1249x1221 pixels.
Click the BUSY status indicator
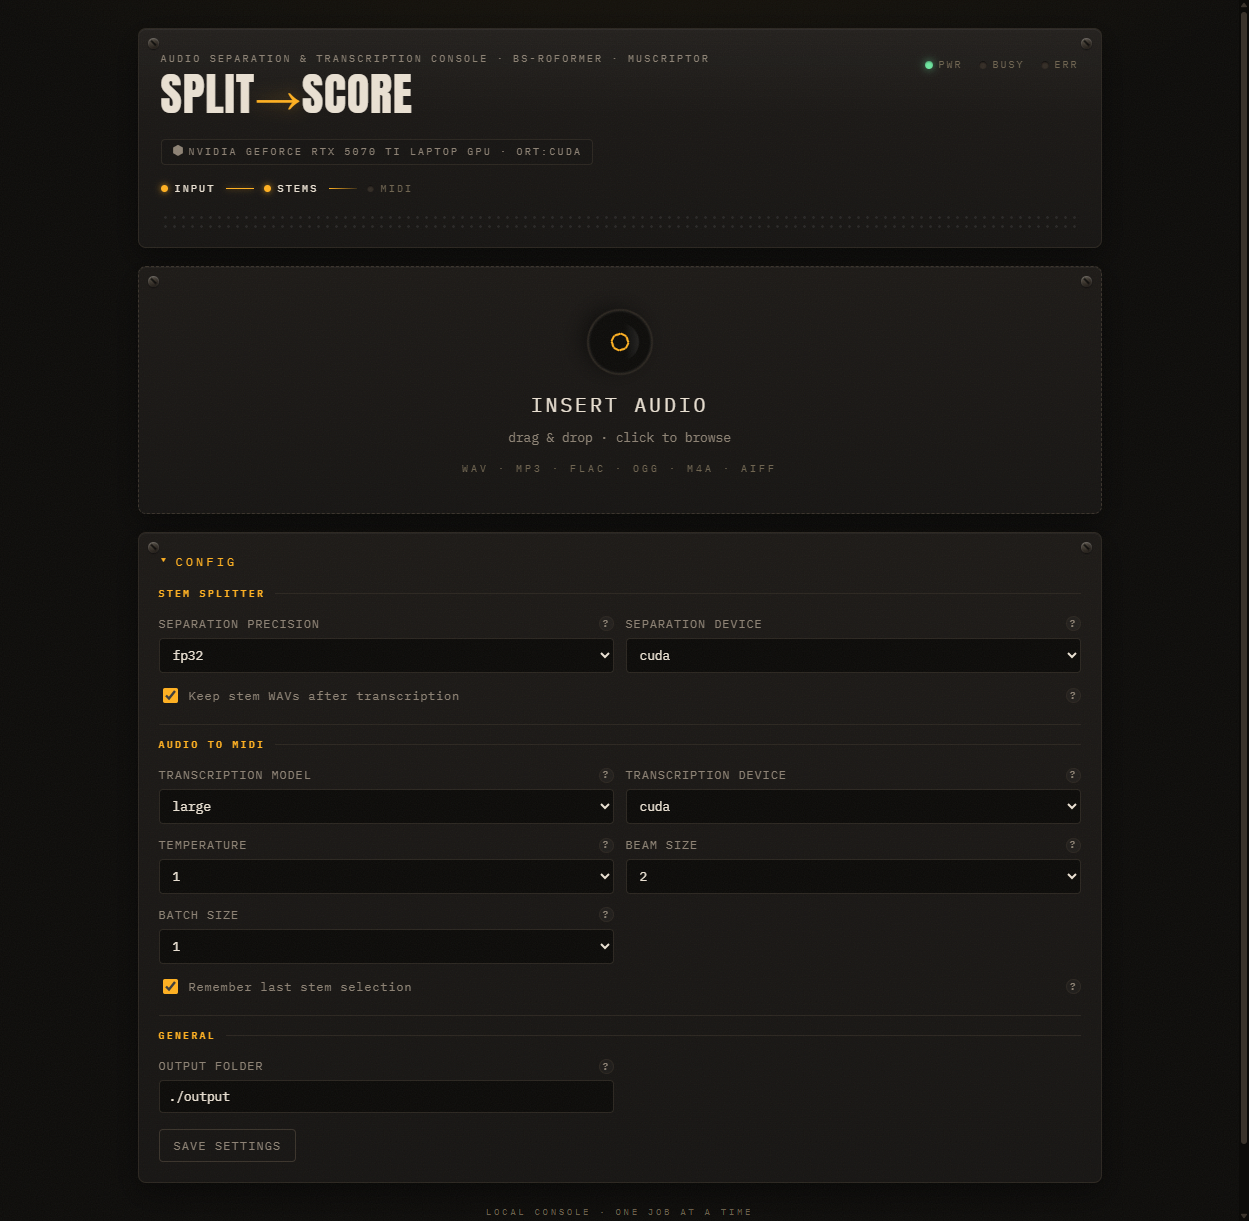tap(1002, 65)
